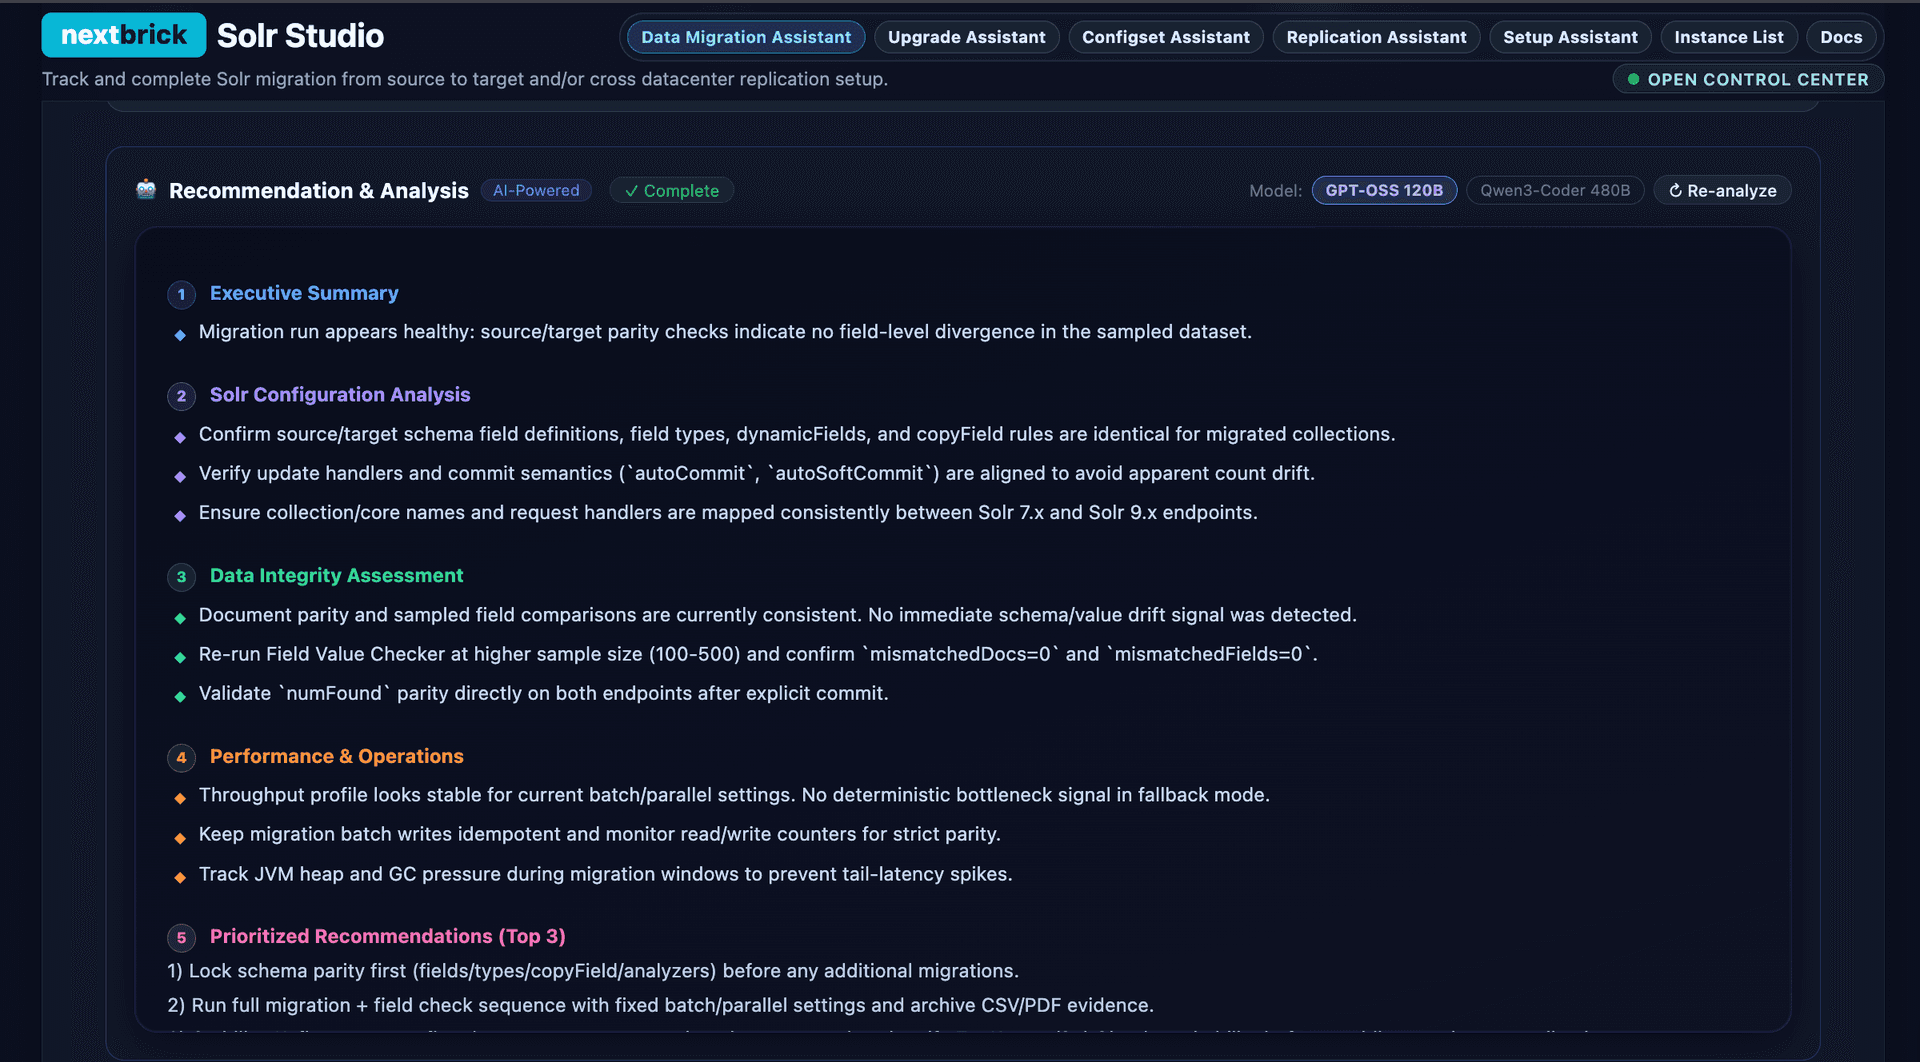Click the number 4 section badge

coord(181,757)
